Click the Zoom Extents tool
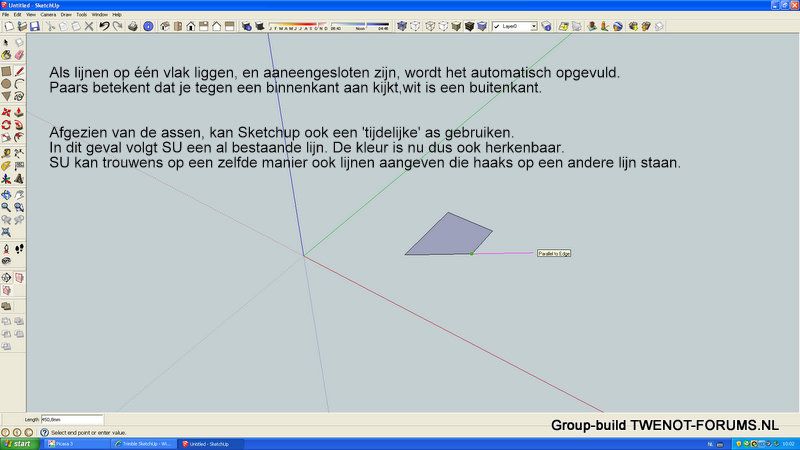 tap(6, 232)
